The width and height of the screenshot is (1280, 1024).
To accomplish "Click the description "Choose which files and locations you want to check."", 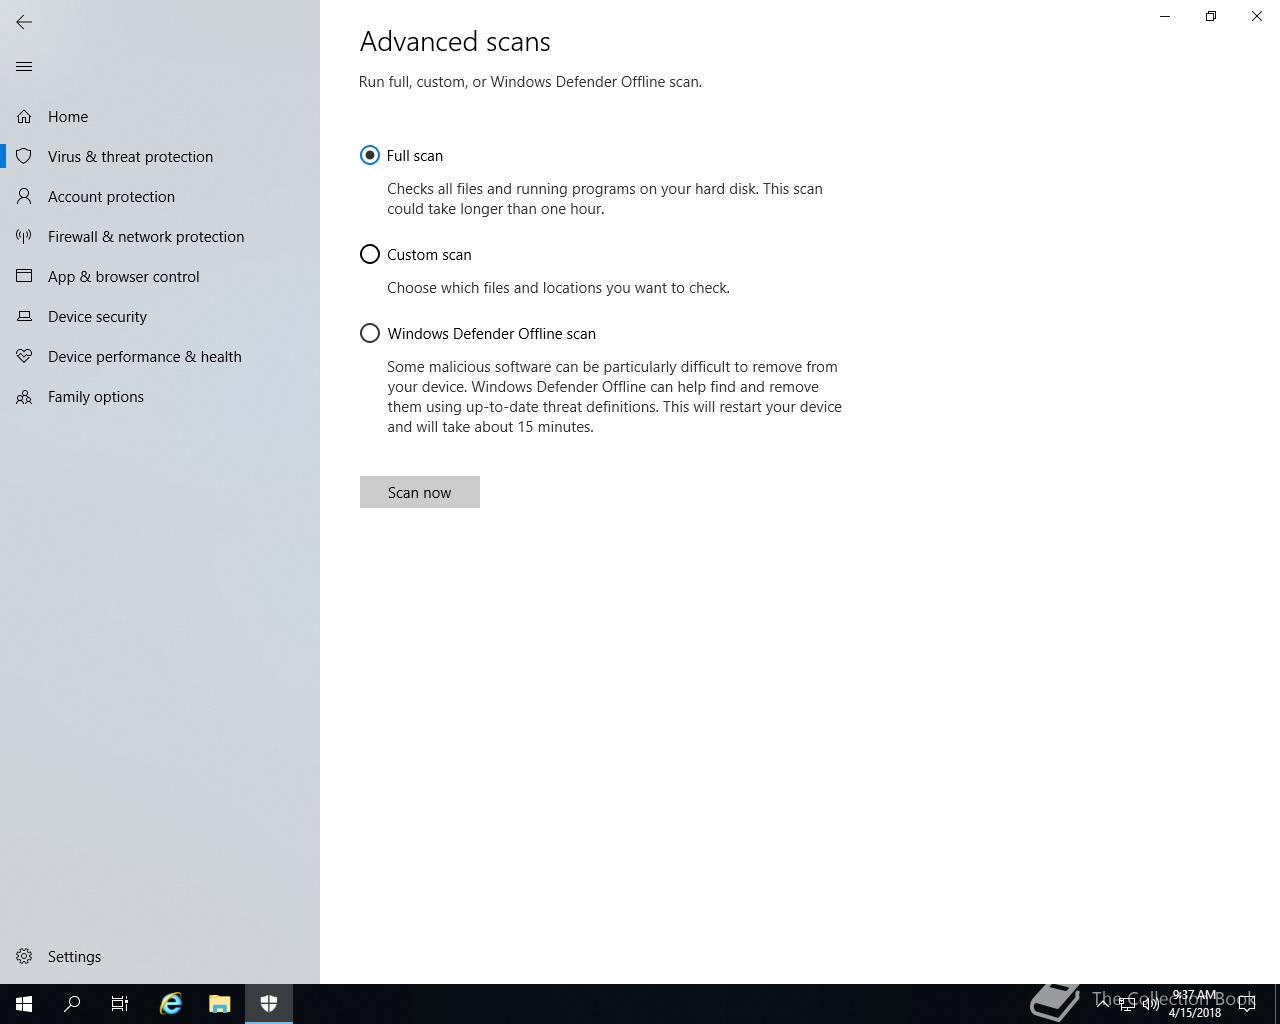I will [x=558, y=288].
